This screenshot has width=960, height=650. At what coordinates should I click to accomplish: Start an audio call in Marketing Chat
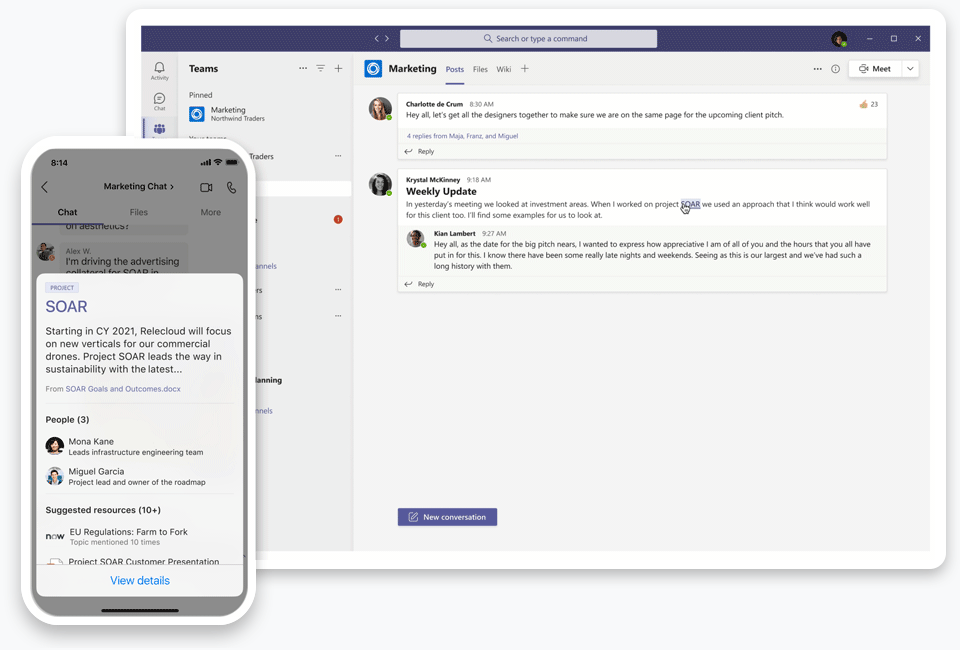[x=231, y=187]
